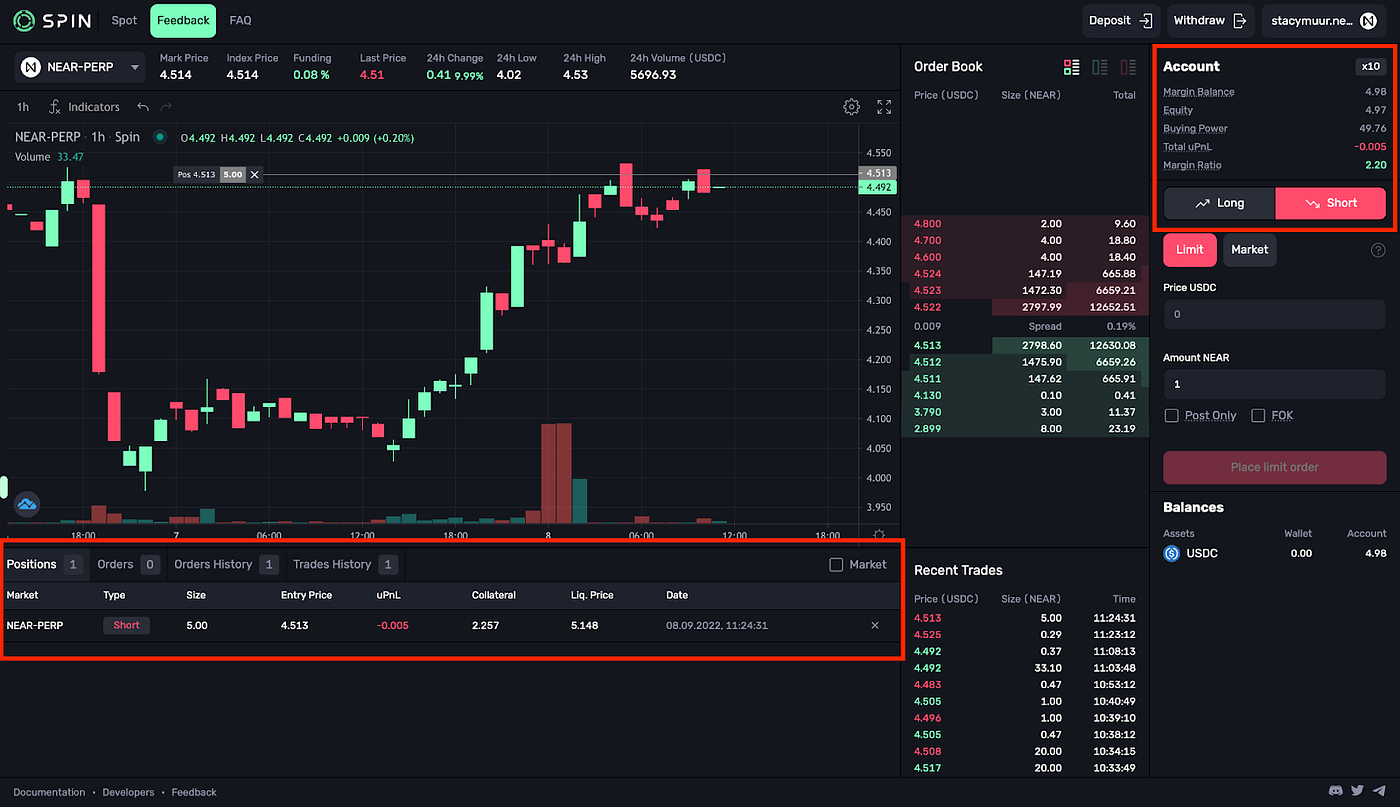This screenshot has height=807, width=1400.
Task: Close the NEAR-PERP short position
Action: pos(875,625)
